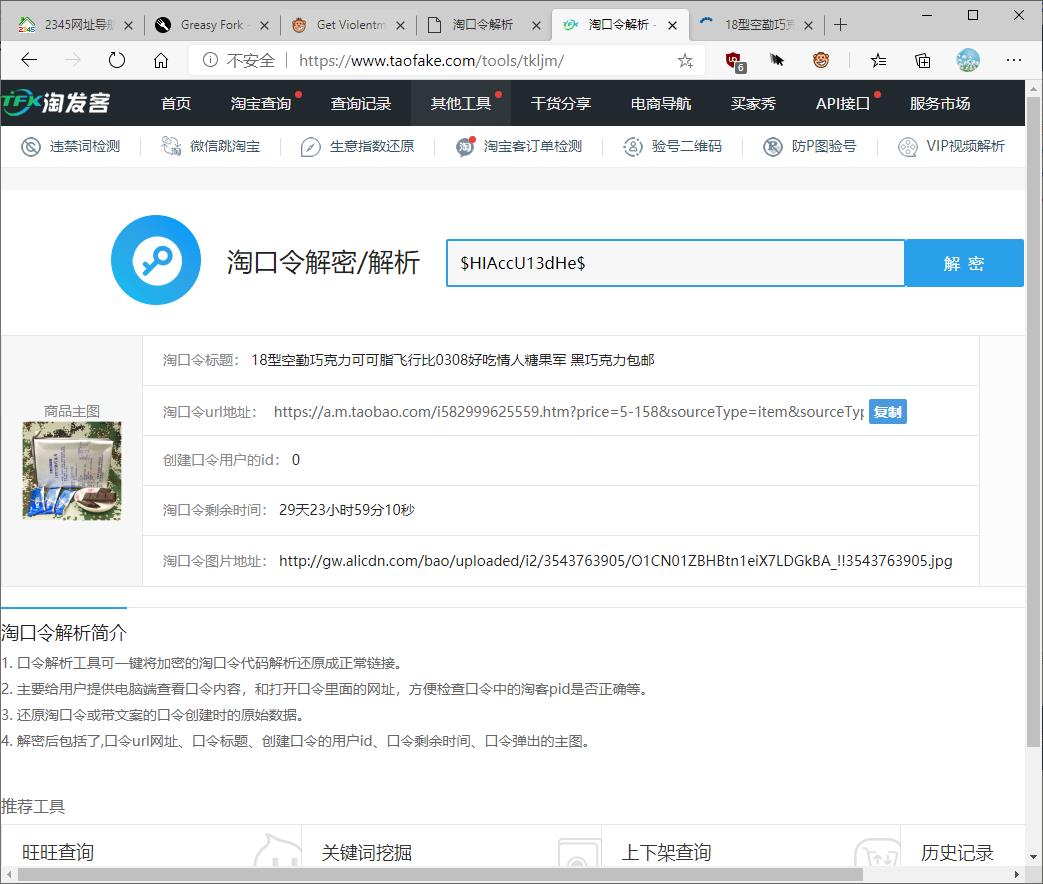Image resolution: width=1043 pixels, height=884 pixels.
Task: Click the browser address bar URL
Action: 431,61
